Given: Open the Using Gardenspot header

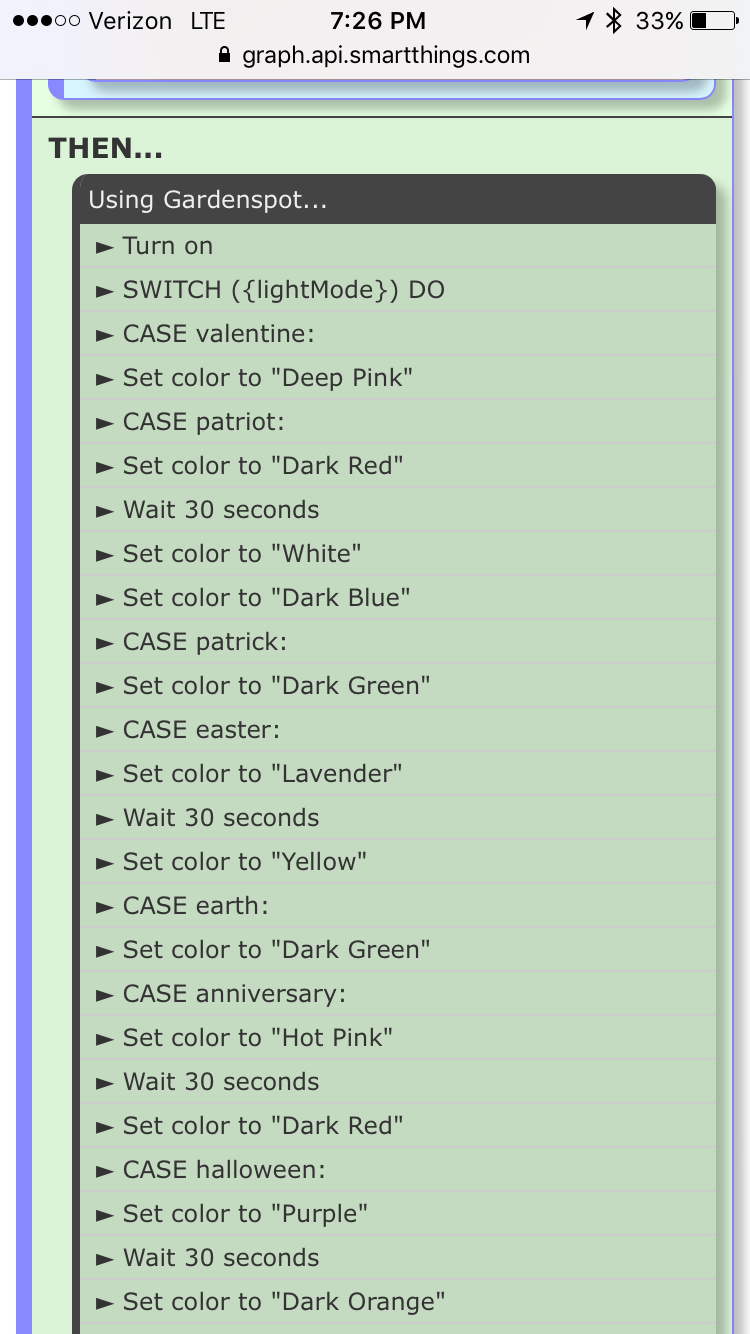Looking at the screenshot, I should click(x=394, y=200).
